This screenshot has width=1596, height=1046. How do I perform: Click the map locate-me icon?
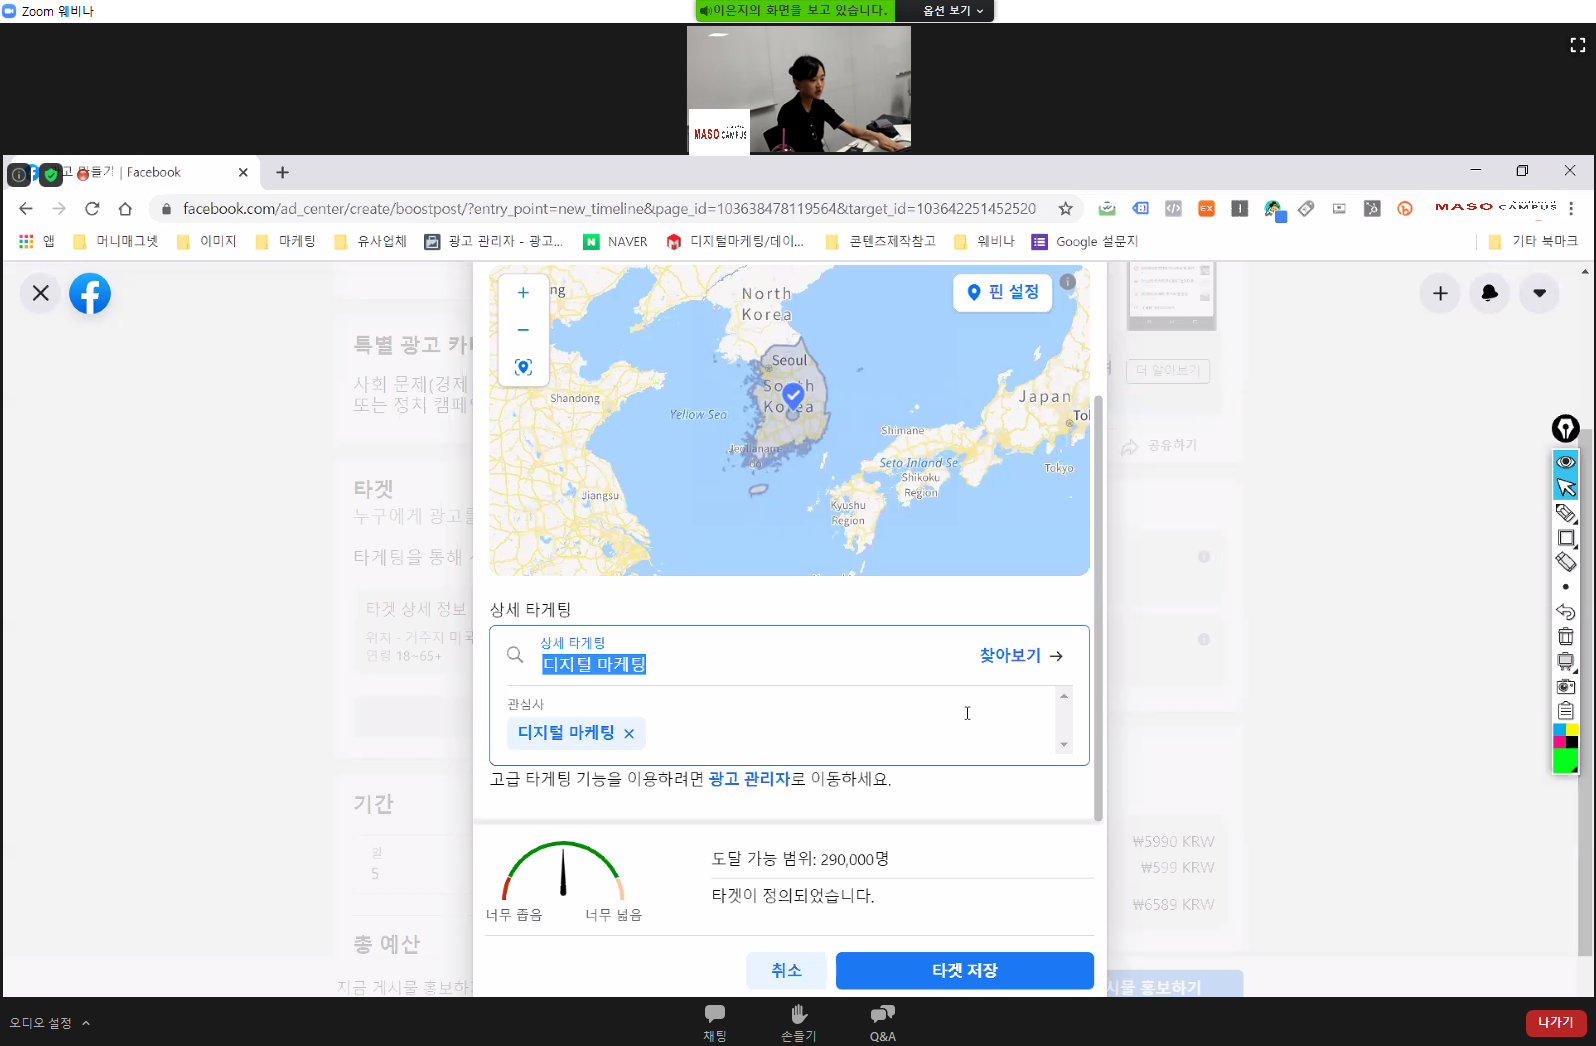(523, 367)
